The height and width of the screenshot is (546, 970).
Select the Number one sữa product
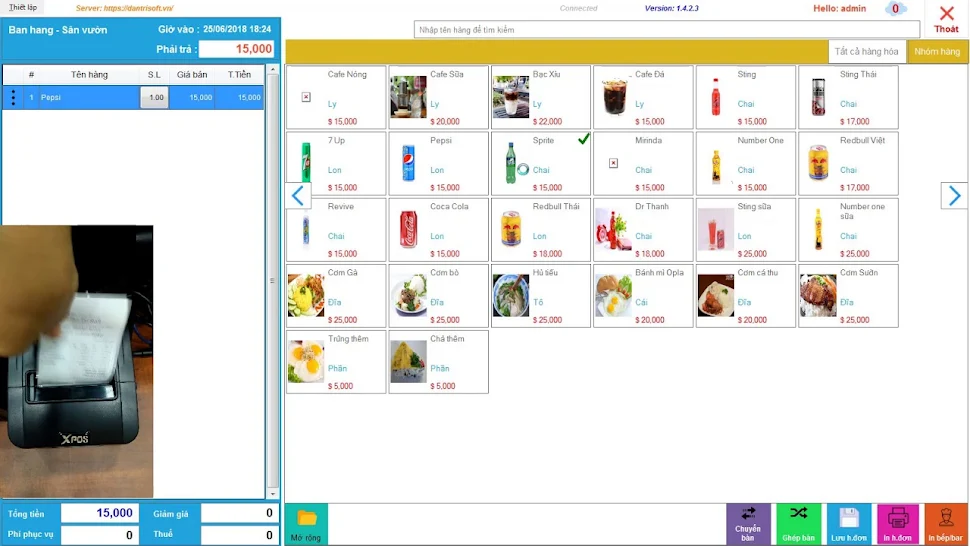(849, 229)
